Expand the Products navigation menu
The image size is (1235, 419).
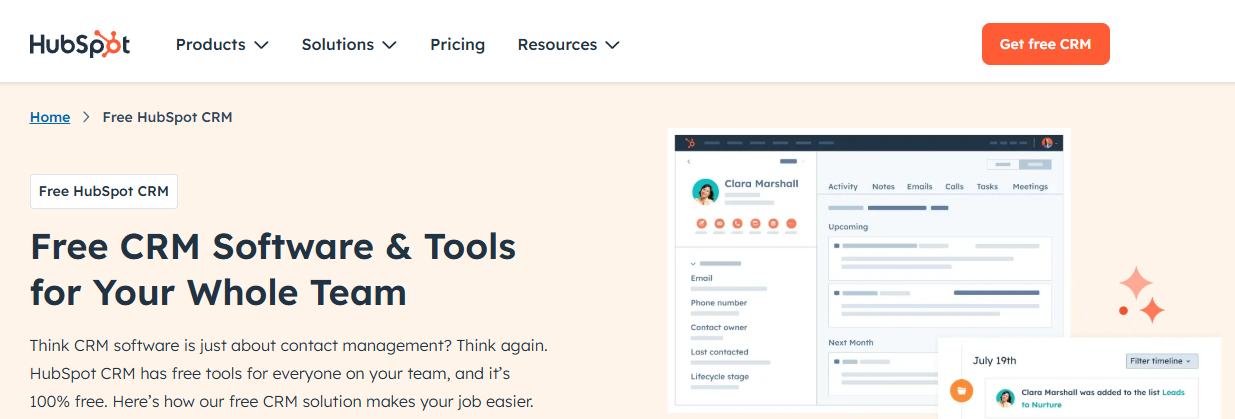pyautogui.click(x=222, y=44)
